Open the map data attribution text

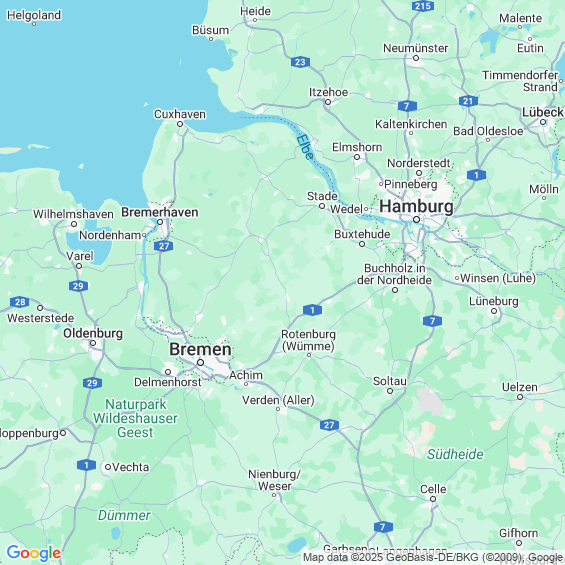tap(433, 557)
